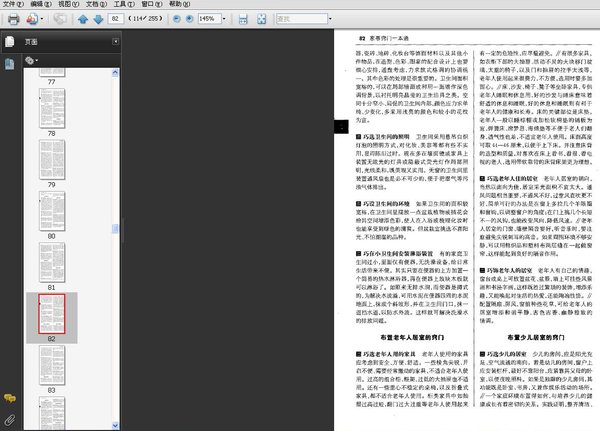Open the Pages panel icon in sidebar
Viewport: 600px width, 431px height.
(x=9, y=41)
